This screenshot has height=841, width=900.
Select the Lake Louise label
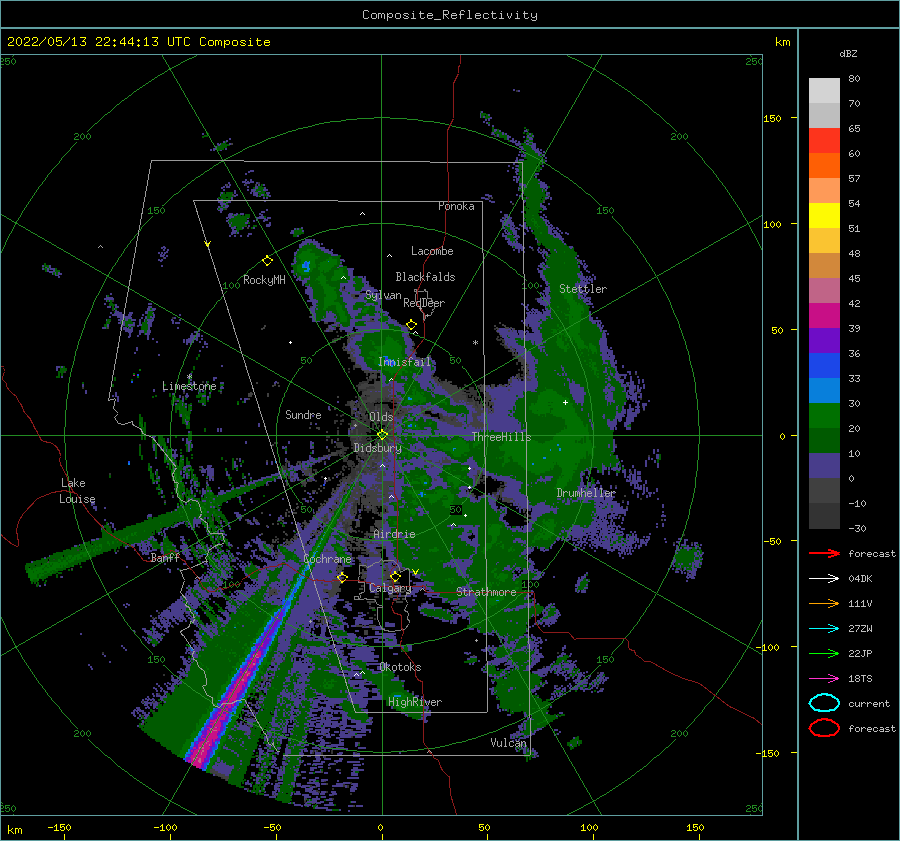click(77, 491)
